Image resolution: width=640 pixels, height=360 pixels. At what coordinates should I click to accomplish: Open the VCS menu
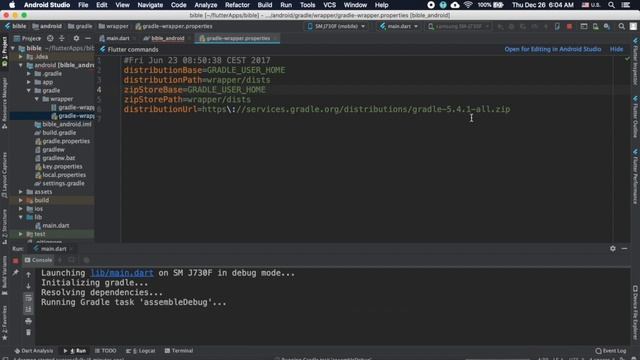click(329, 5)
